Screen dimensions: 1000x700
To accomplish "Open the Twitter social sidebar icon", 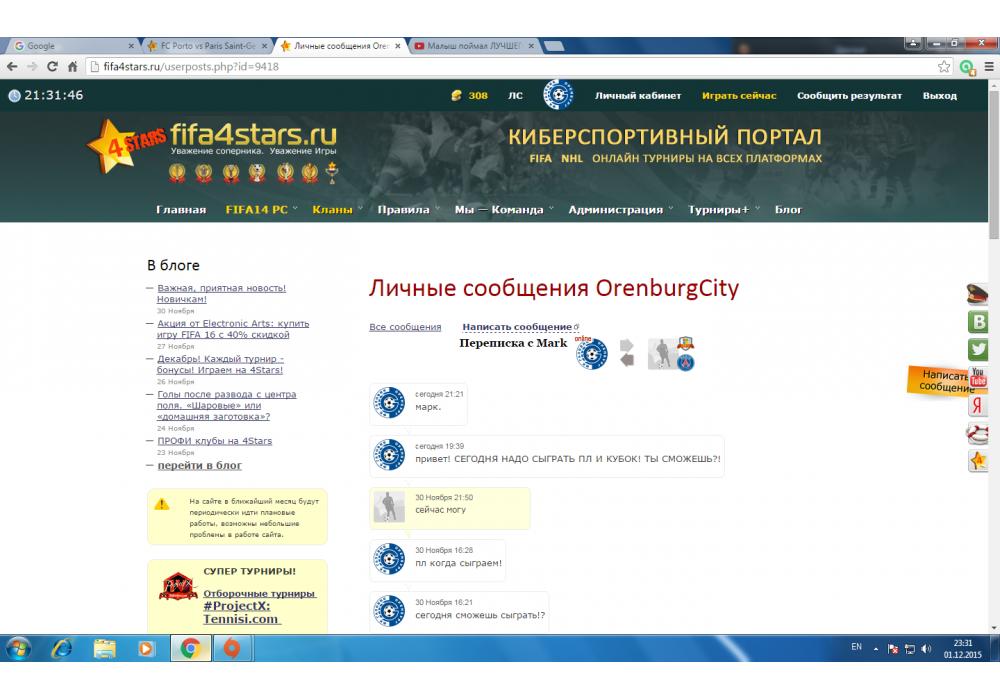I will pyautogui.click(x=978, y=349).
